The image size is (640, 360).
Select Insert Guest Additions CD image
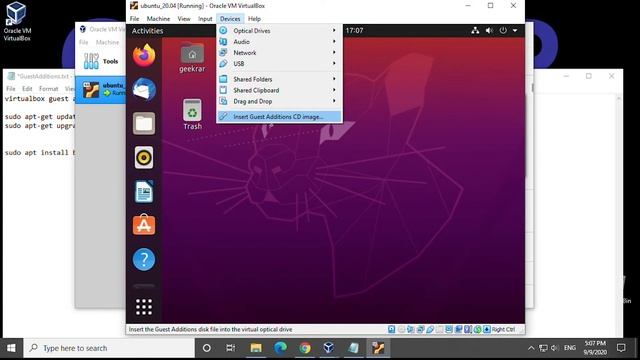click(x=279, y=117)
